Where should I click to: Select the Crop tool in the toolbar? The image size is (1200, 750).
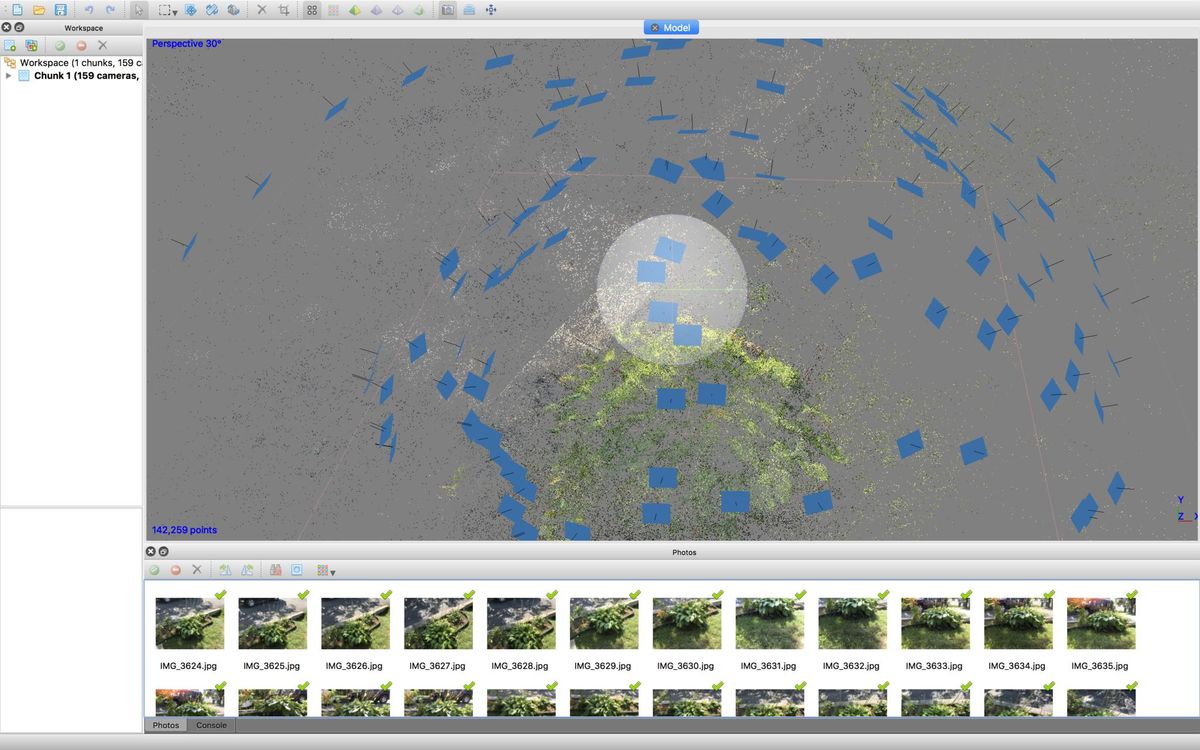pyautogui.click(x=284, y=10)
